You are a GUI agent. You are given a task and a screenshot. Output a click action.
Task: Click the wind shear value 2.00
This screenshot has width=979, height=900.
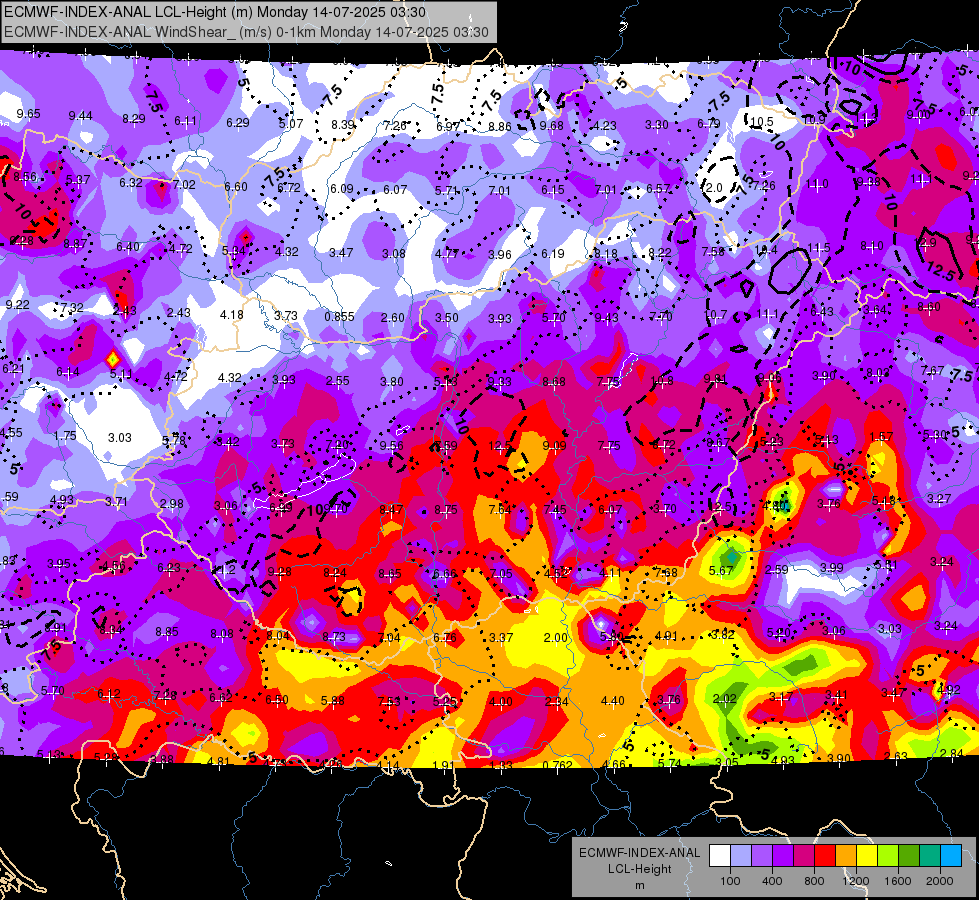coord(556,638)
